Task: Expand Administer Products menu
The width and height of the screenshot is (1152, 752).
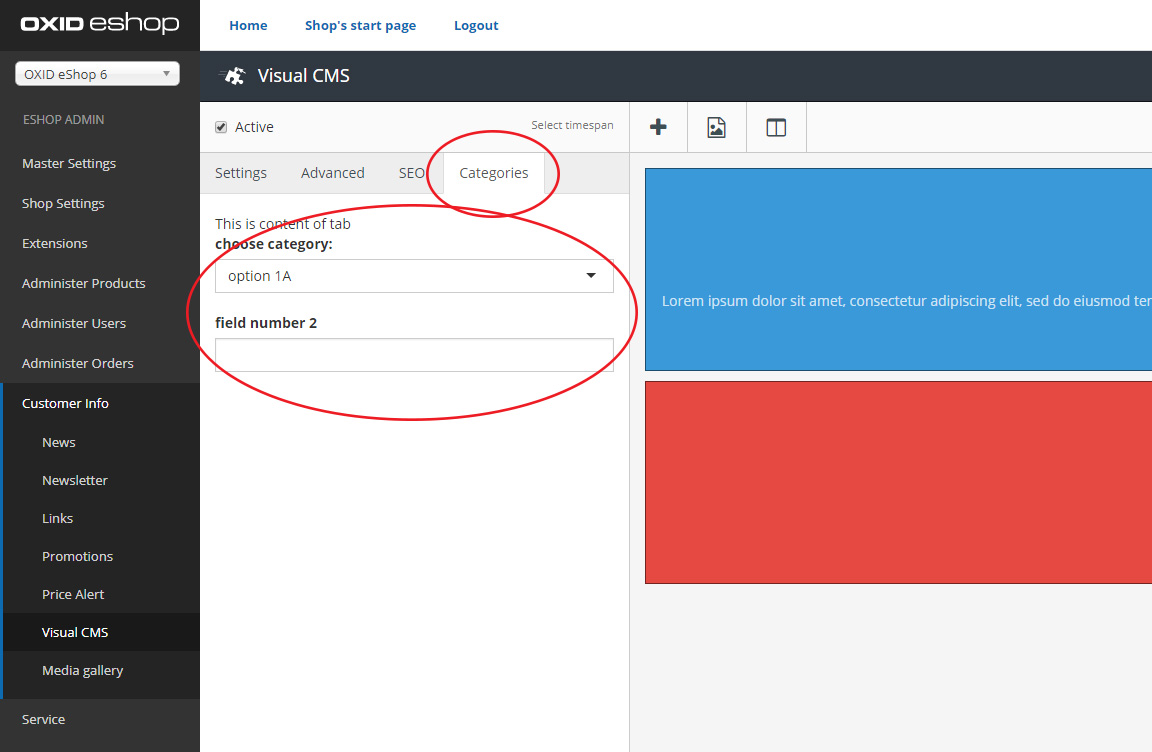Action: [x=84, y=283]
